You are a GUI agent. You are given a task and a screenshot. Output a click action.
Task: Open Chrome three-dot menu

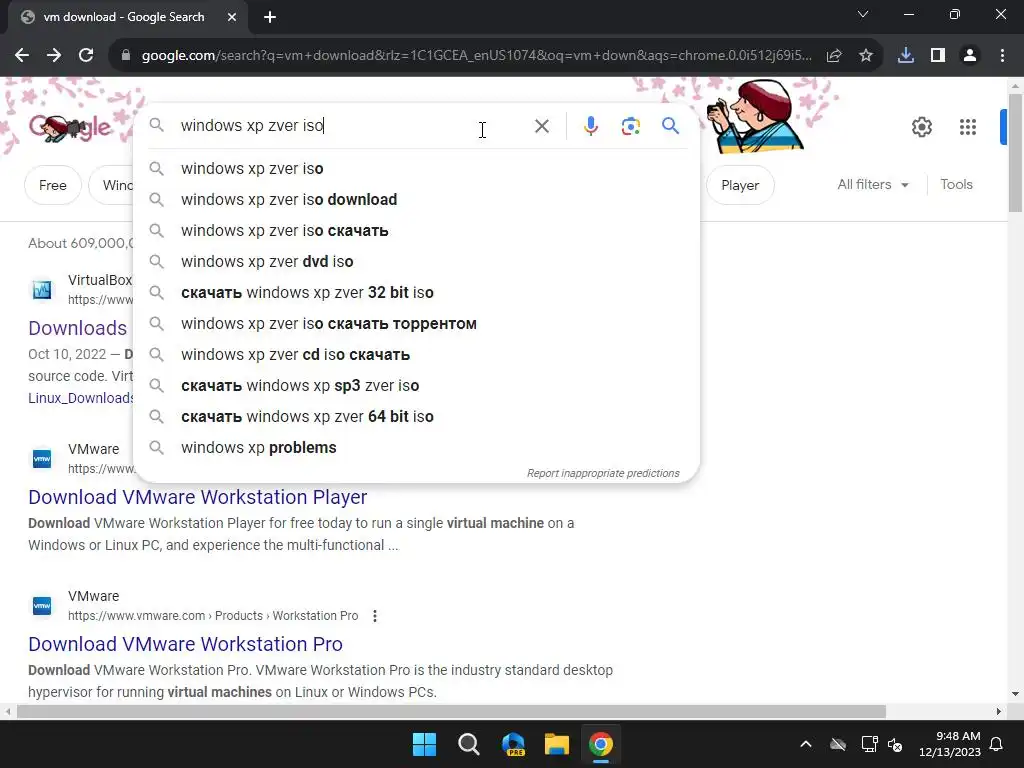[x=1002, y=56]
